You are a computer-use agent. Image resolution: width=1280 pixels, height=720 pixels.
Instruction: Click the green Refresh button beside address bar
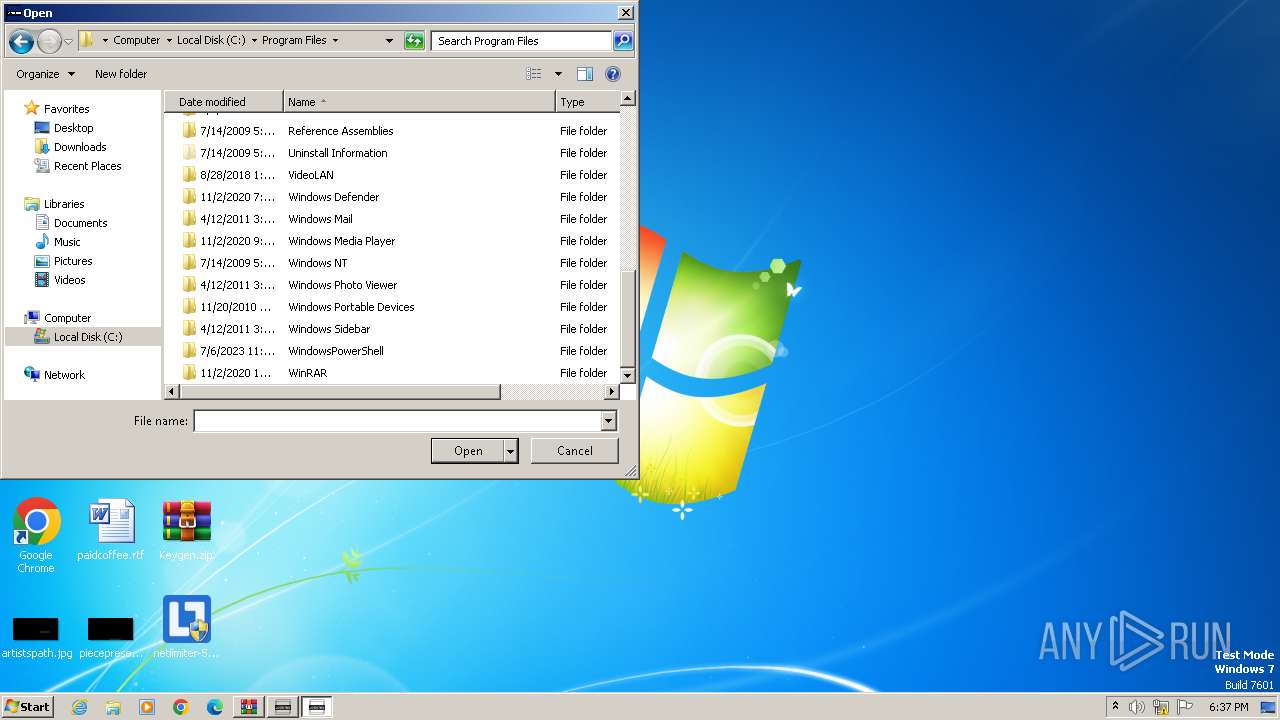click(x=414, y=41)
